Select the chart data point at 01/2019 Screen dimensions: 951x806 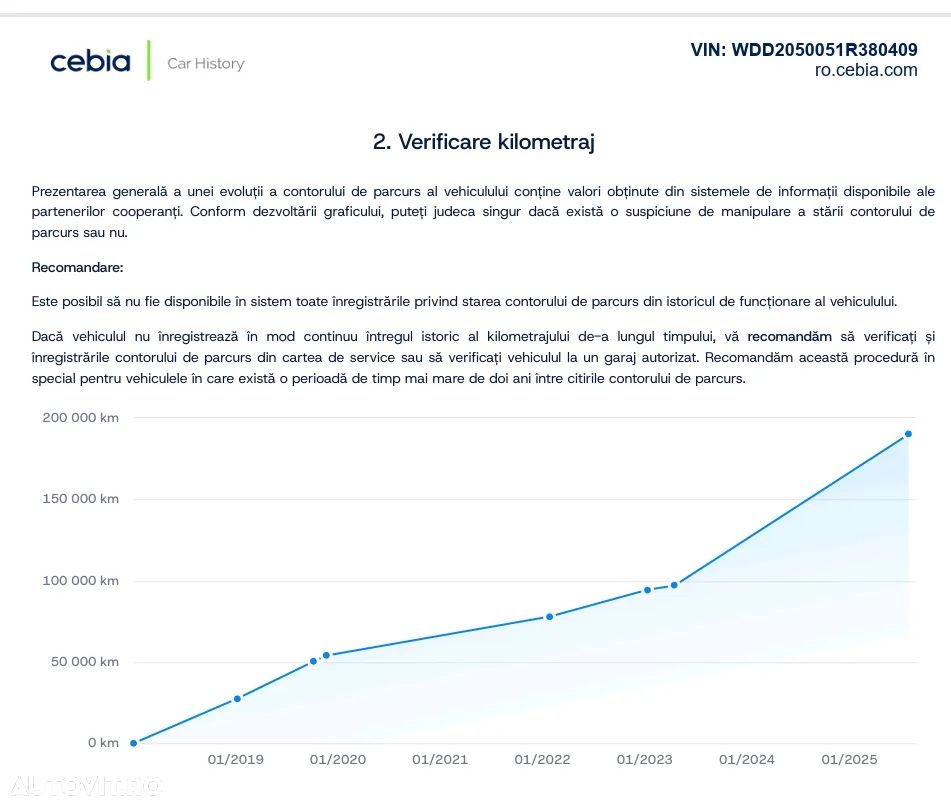tap(237, 698)
